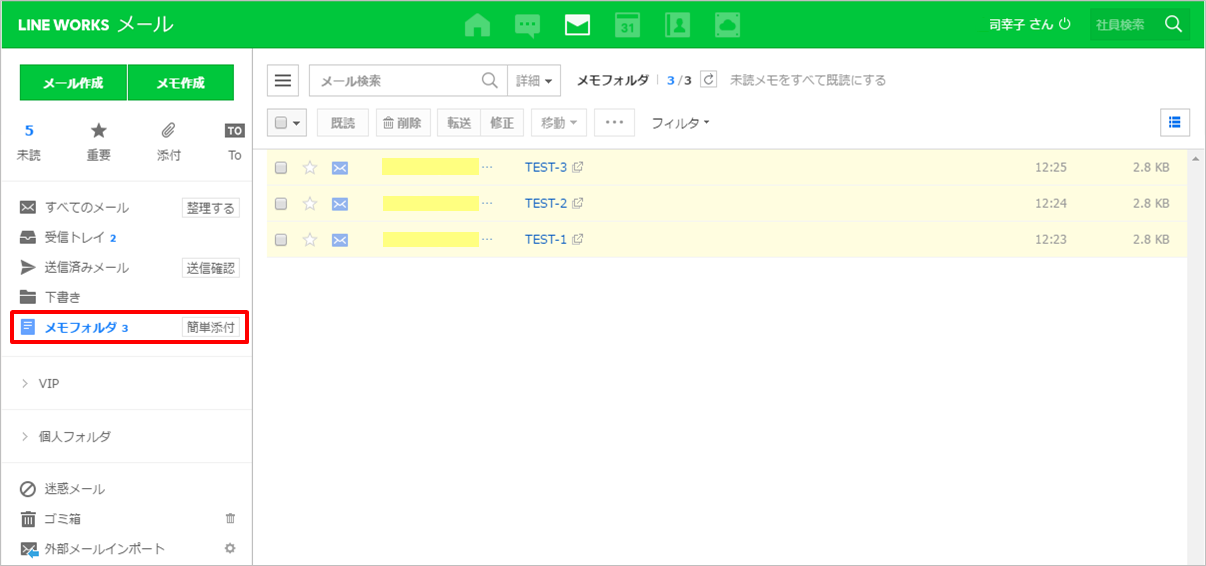
Task: Click the refresh icon beside memo count
Action: 709,80
